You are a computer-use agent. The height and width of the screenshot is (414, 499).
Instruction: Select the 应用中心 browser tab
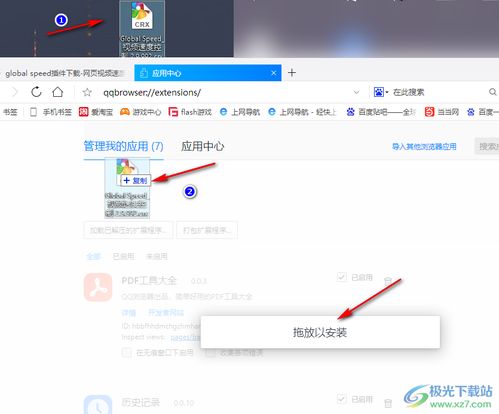[207, 73]
